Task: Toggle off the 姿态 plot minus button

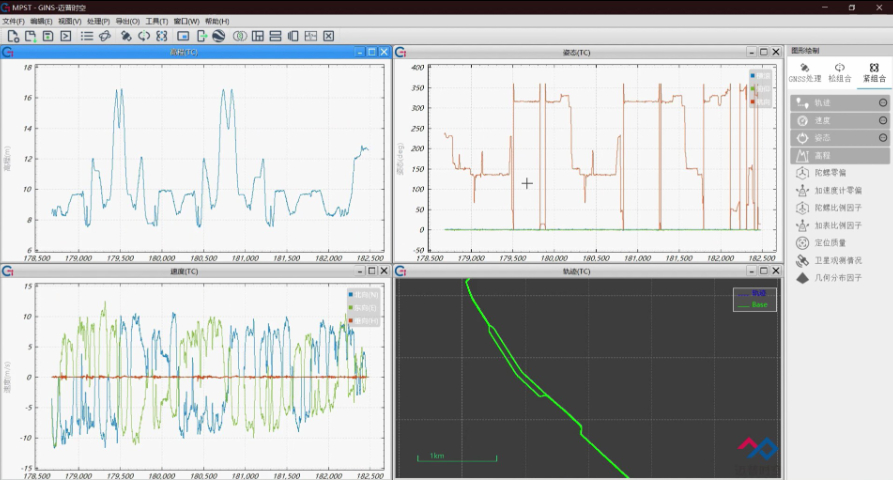Action: pyautogui.click(x=882, y=137)
